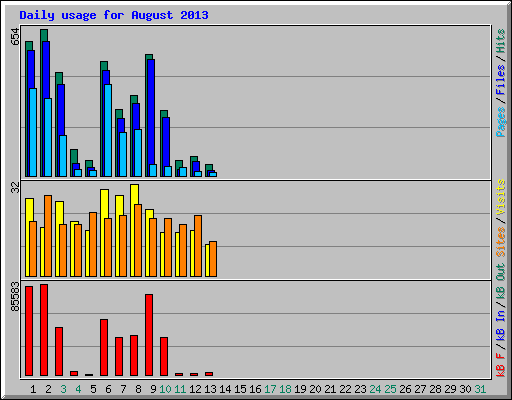
Task: Select day 23 on the date axis
Action: point(360,389)
